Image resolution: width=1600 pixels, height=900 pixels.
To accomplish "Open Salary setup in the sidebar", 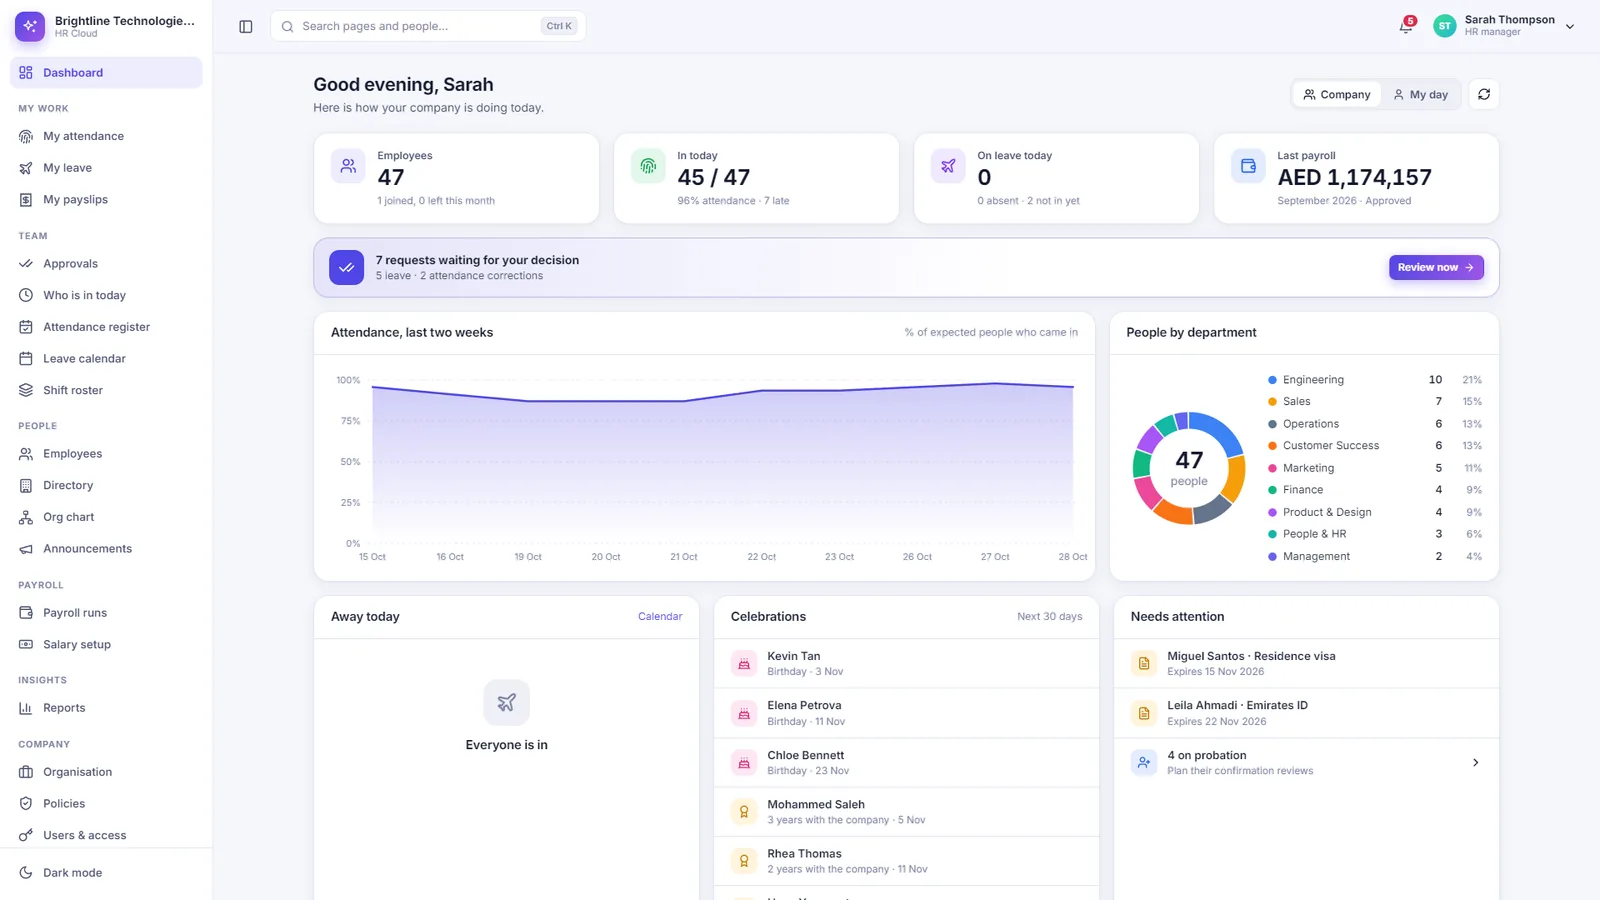I will tap(106, 645).
